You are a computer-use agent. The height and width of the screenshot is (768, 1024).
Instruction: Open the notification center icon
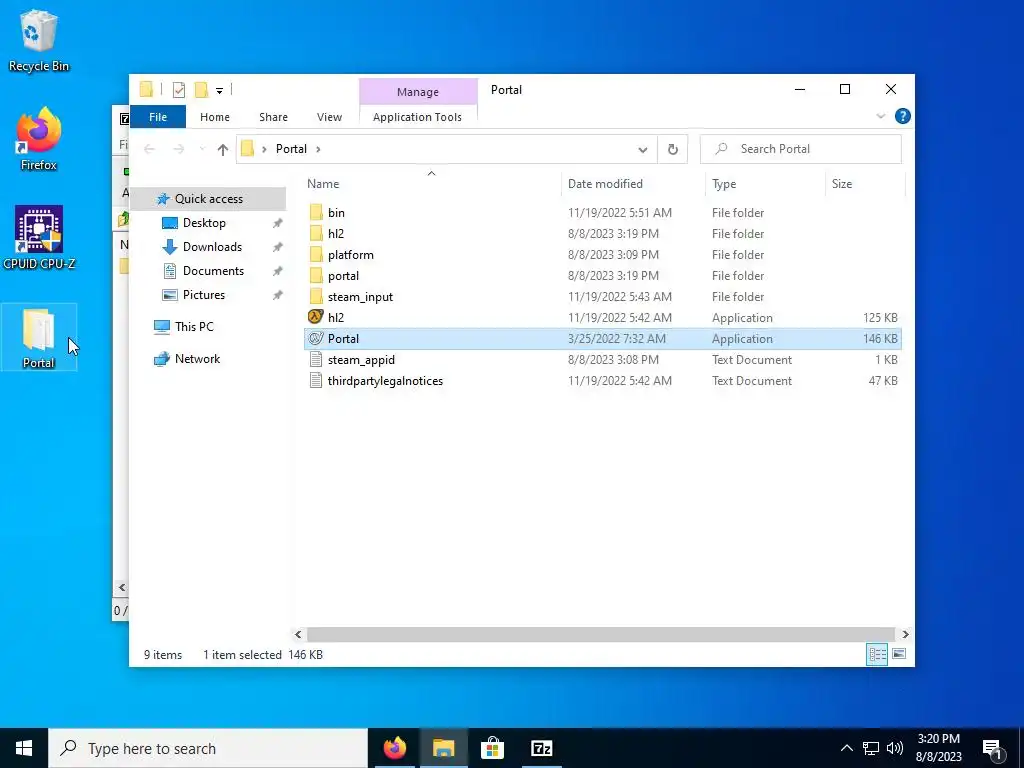click(992, 749)
